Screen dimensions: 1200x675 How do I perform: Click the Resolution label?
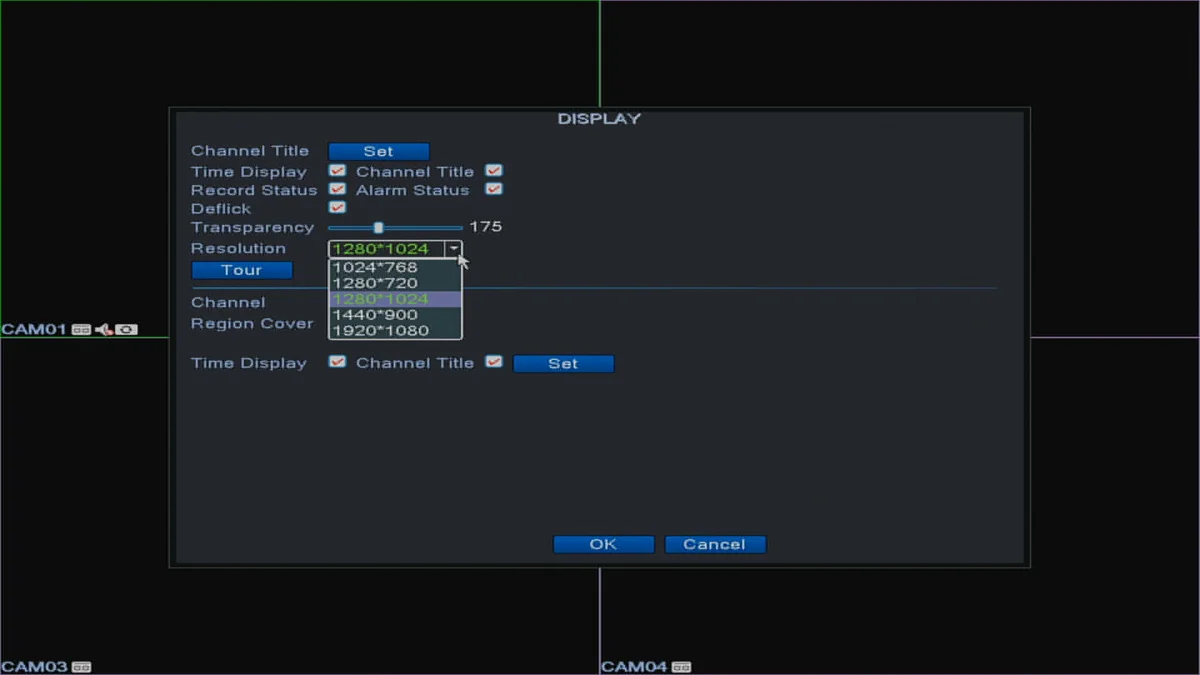click(x=238, y=249)
